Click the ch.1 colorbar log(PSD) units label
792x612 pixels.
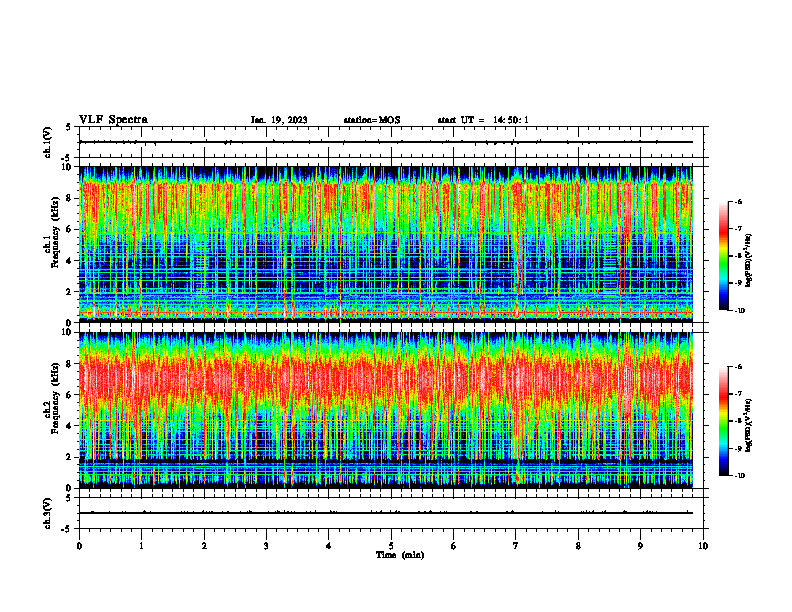(750, 260)
